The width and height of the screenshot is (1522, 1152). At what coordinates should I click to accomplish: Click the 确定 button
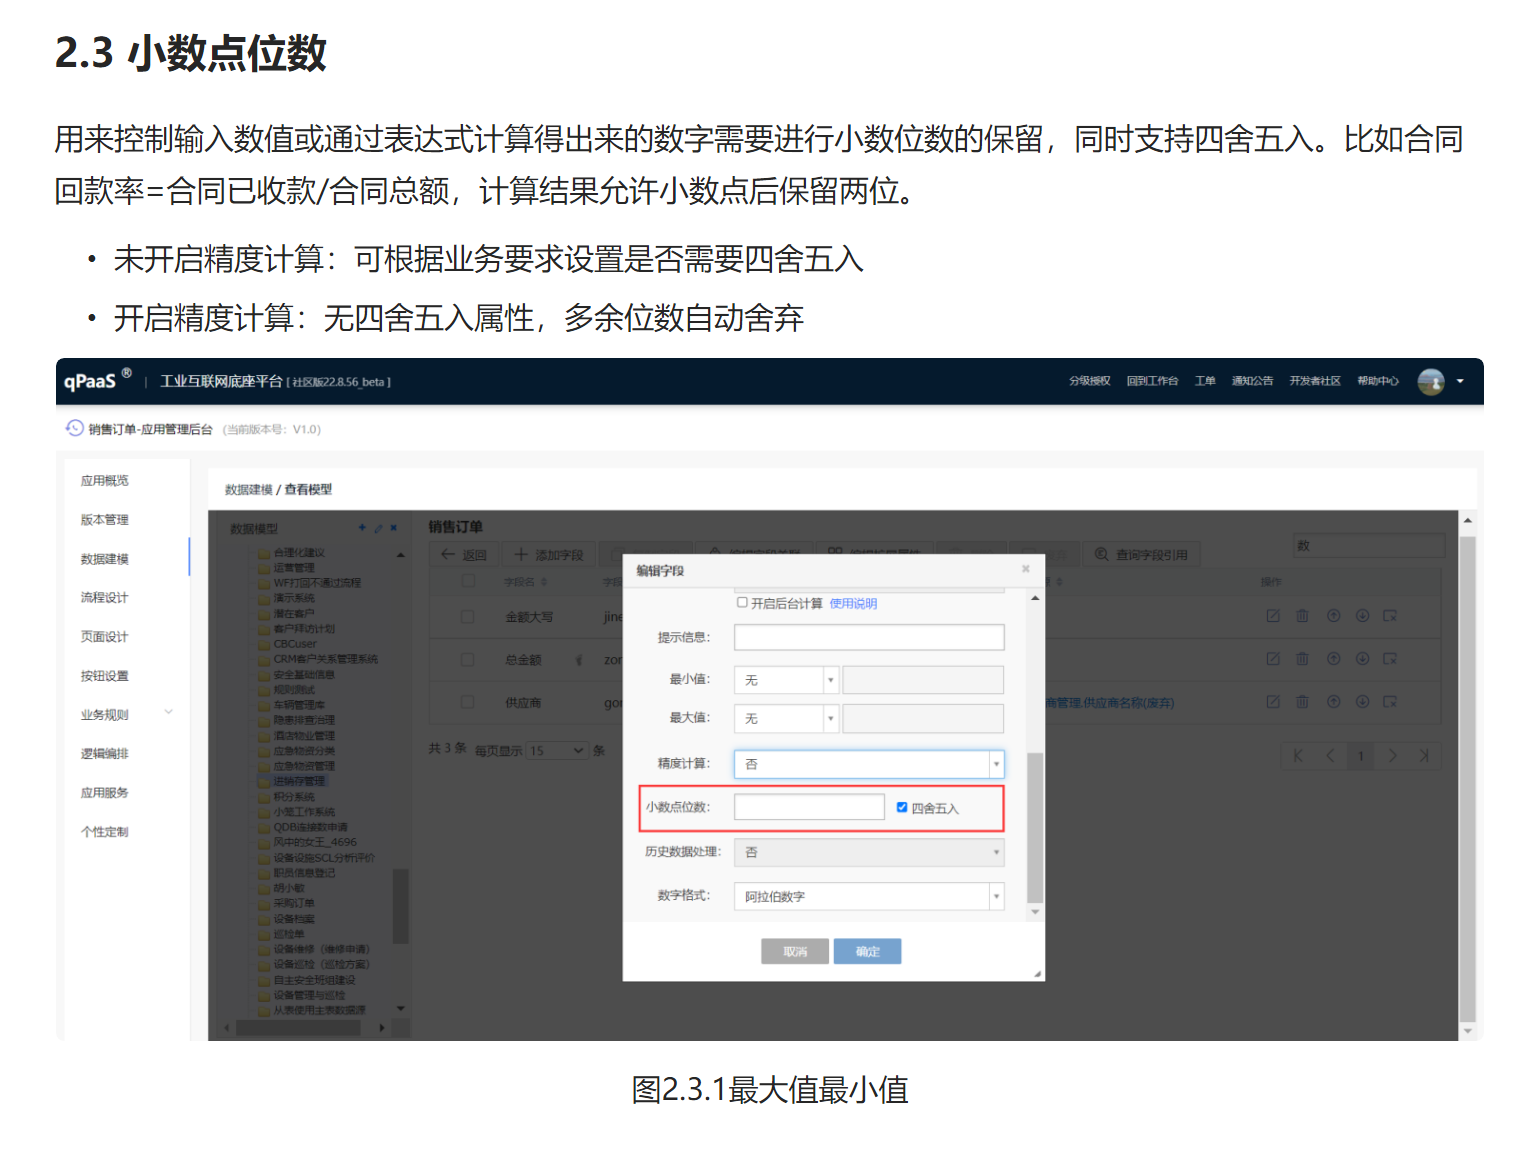pyautogui.click(x=867, y=951)
